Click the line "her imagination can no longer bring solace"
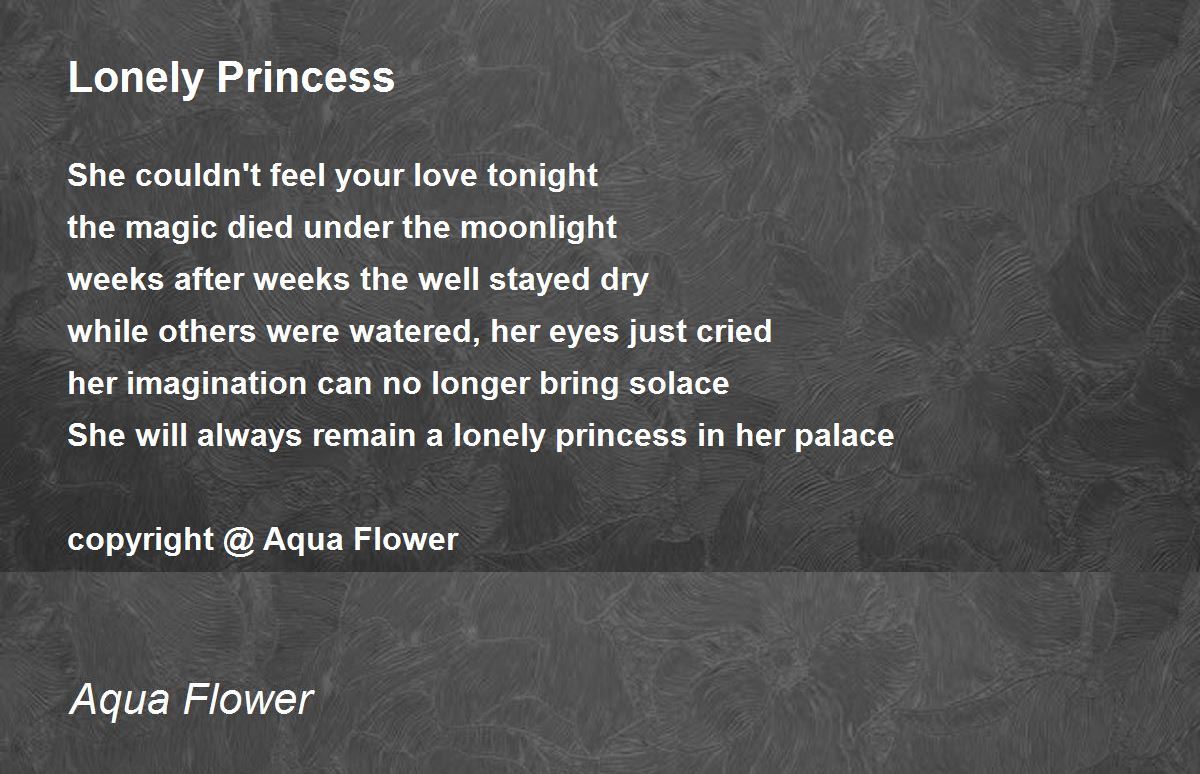 (x=398, y=384)
